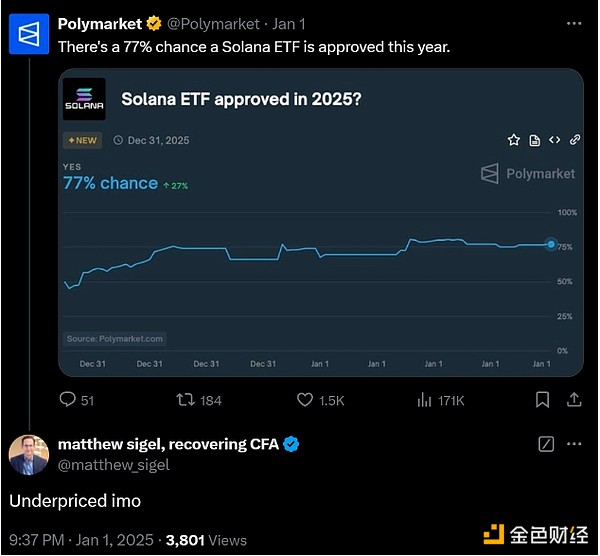
Task: Click the embed code brackets icon
Action: [554, 140]
